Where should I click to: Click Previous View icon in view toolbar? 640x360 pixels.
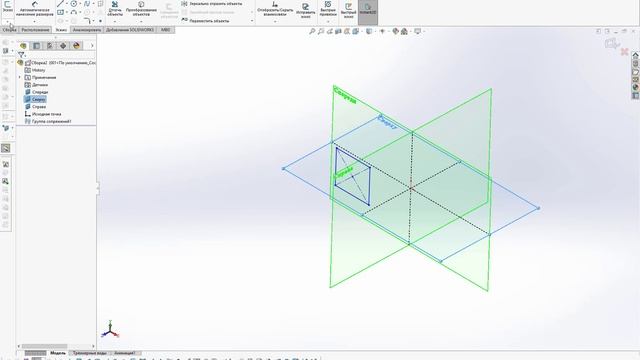[x=329, y=31]
